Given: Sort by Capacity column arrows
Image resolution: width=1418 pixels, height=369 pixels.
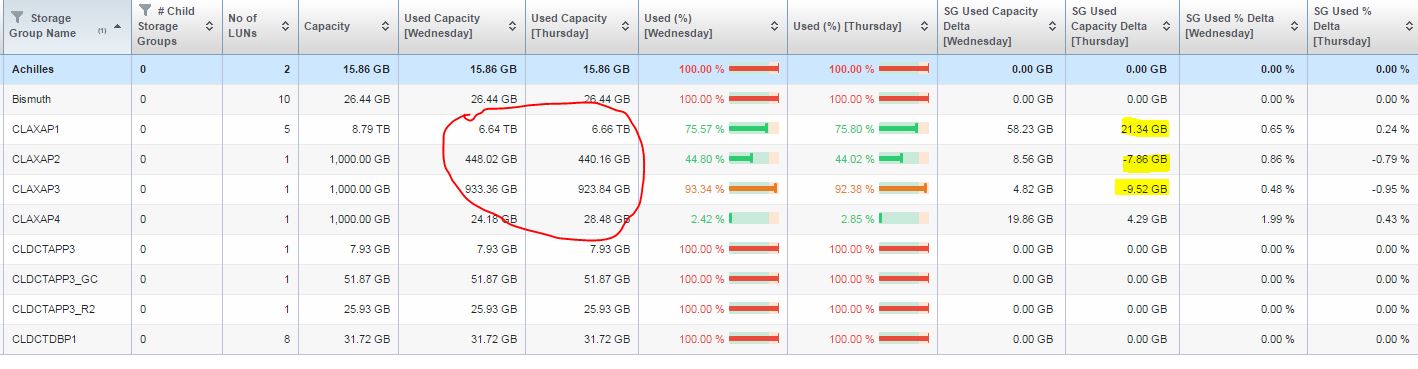Looking at the screenshot, I should (x=387, y=26).
